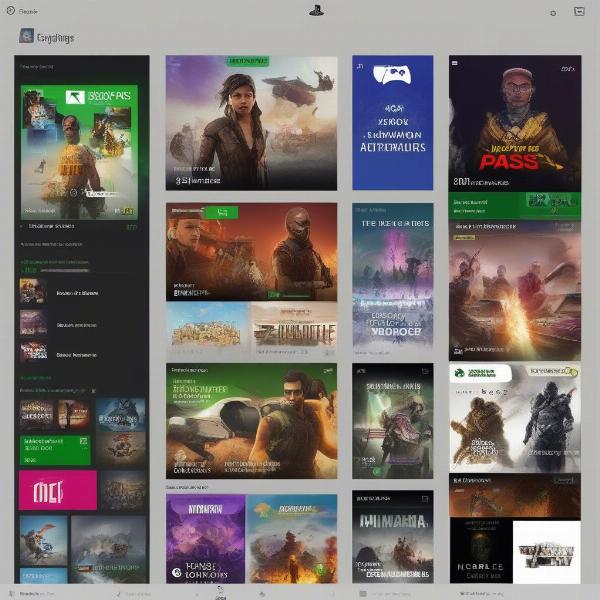Screen dimensions: 600x600
Task: Open the white card with stacked logo at bottom right
Action: tap(546, 552)
